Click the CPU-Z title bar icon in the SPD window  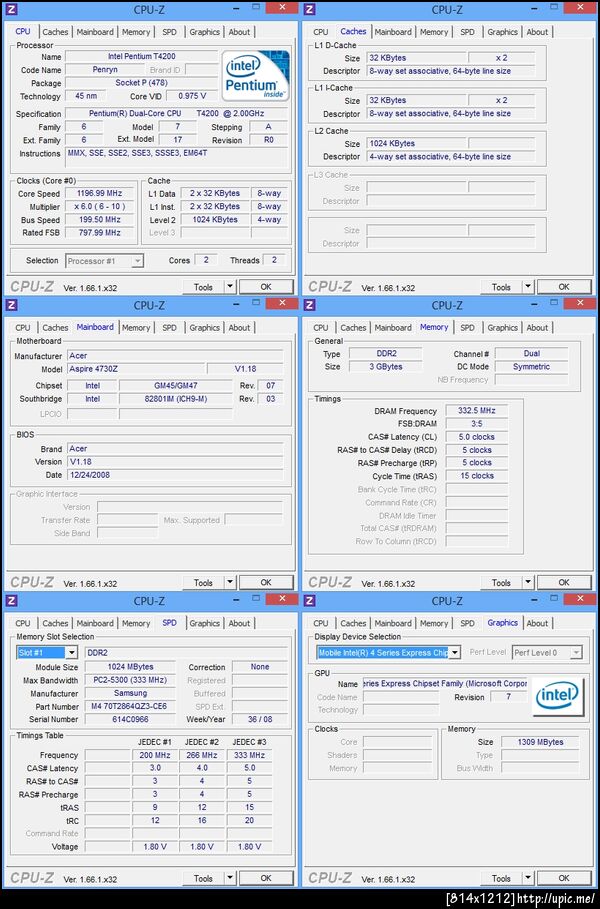[x=12, y=601]
